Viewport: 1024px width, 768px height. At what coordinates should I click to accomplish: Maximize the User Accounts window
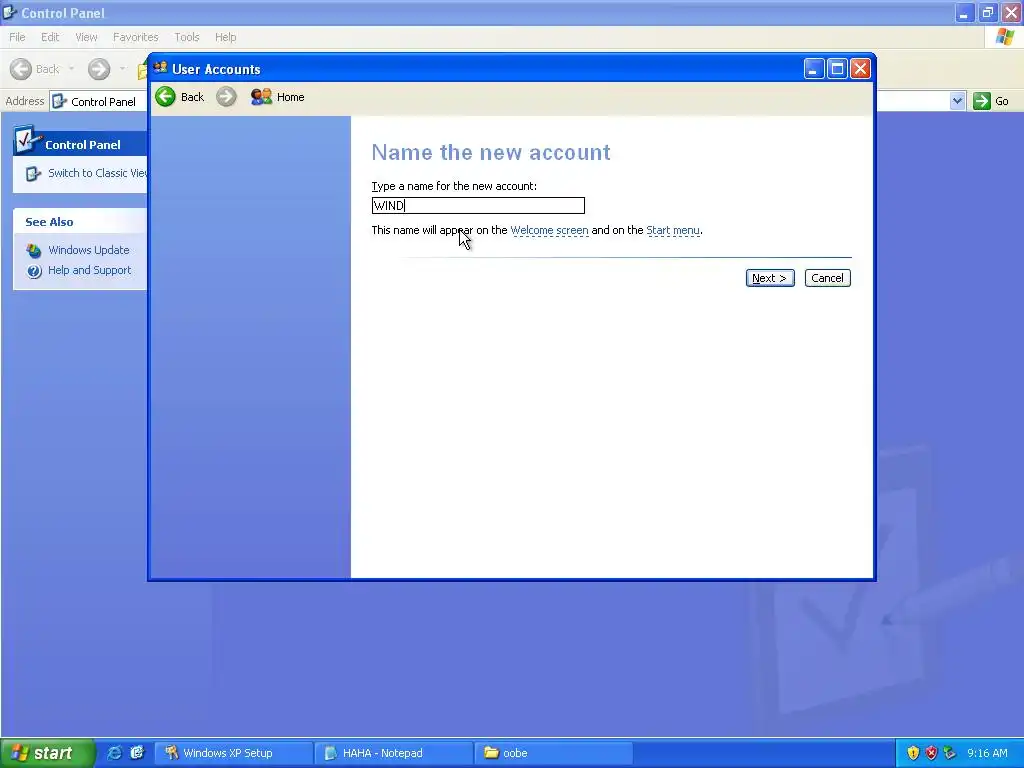click(x=837, y=69)
